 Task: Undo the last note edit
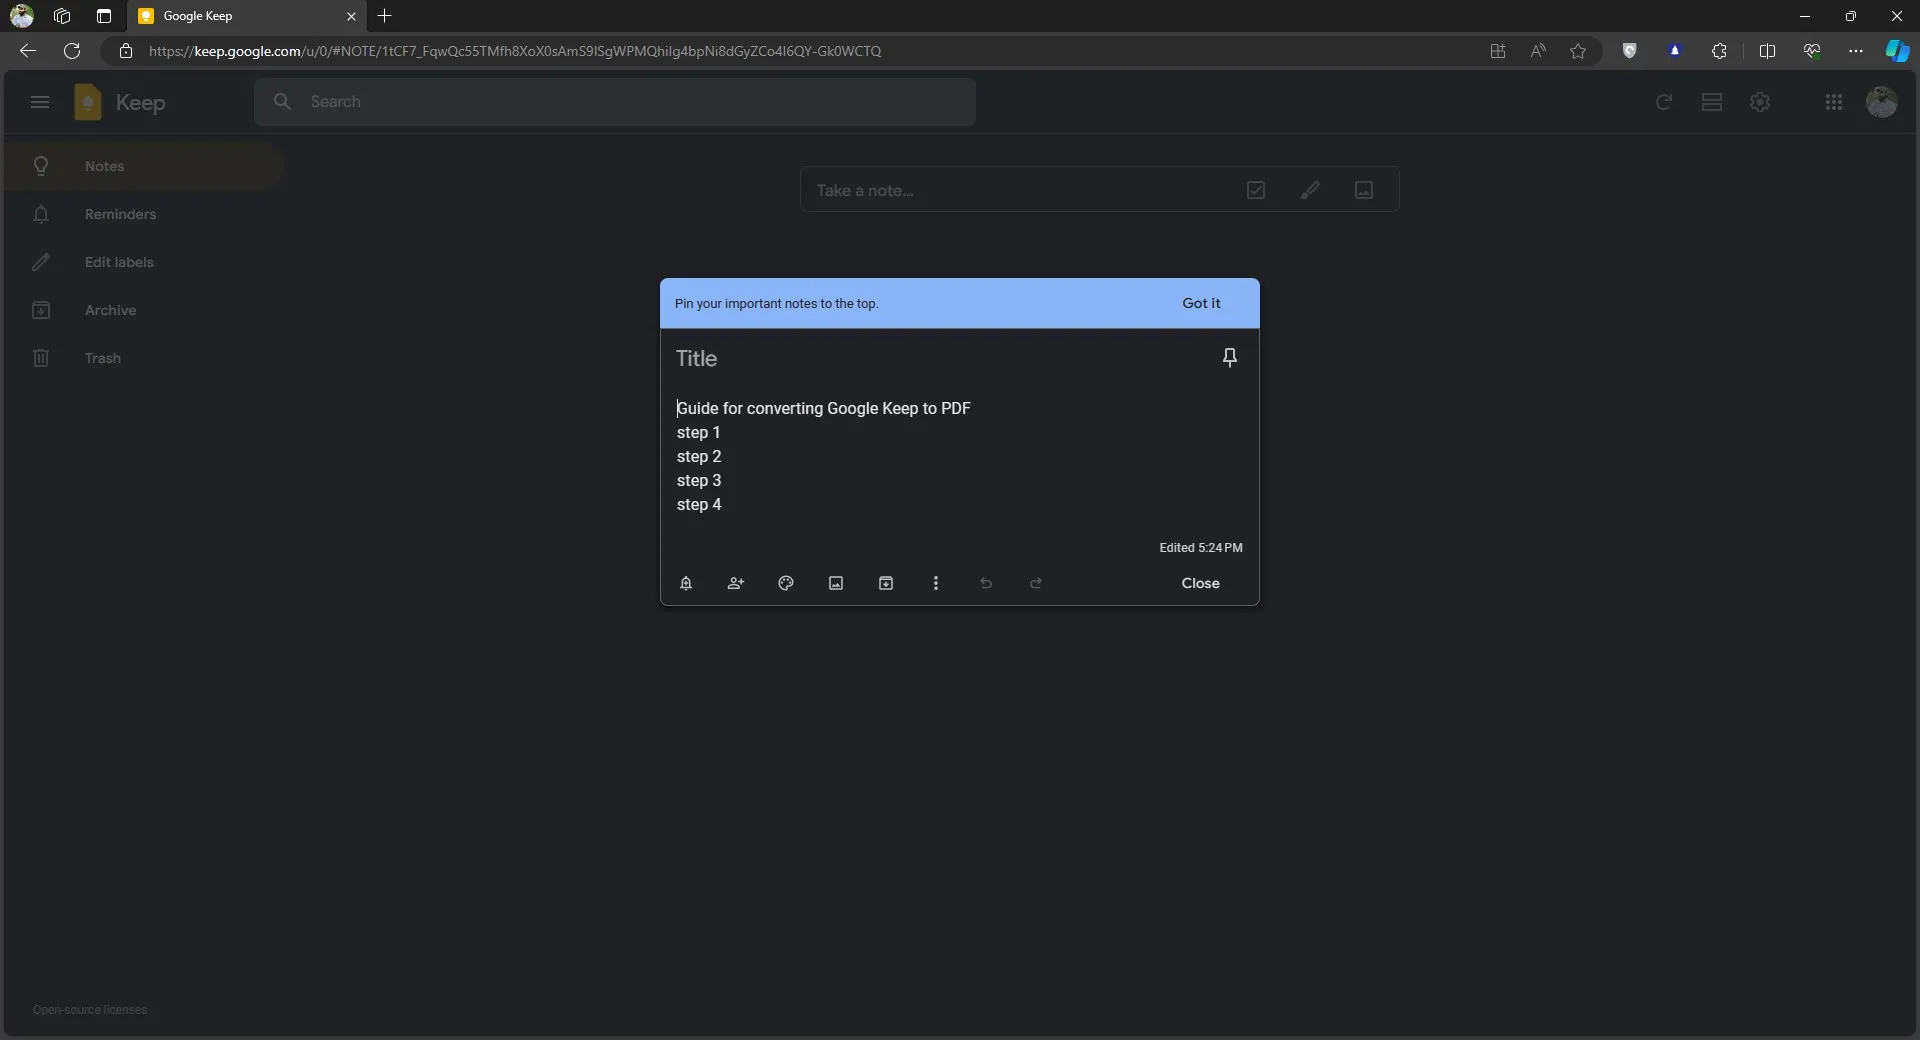[x=986, y=583]
